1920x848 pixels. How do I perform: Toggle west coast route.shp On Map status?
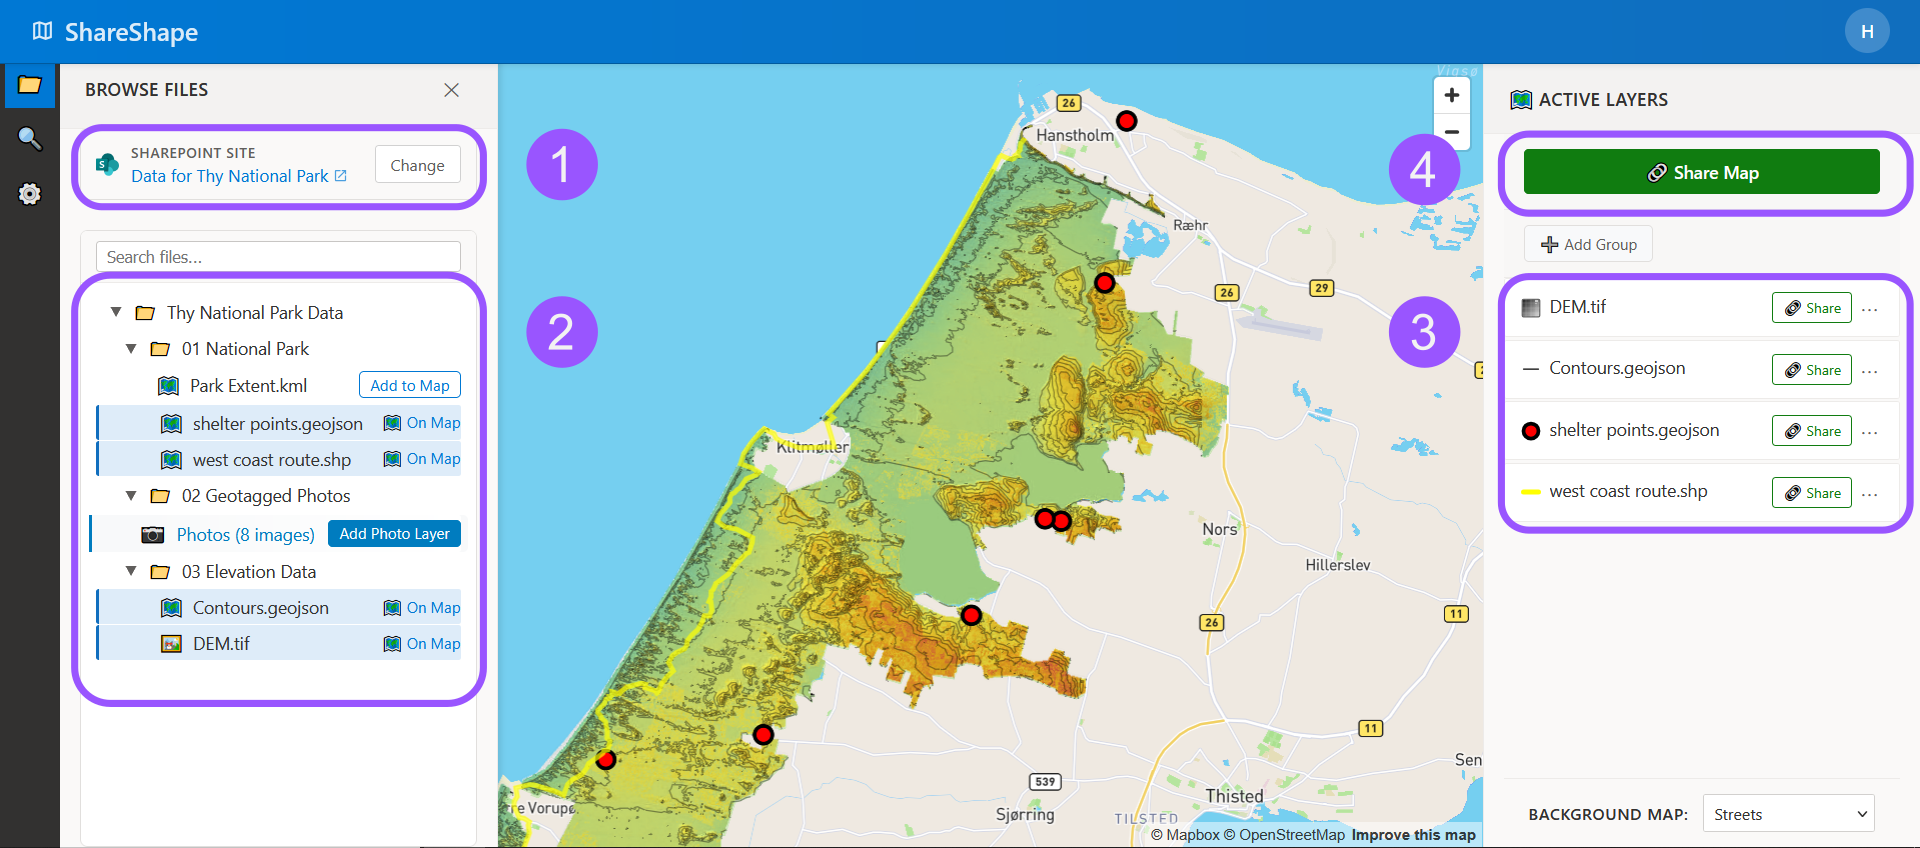tap(422, 459)
